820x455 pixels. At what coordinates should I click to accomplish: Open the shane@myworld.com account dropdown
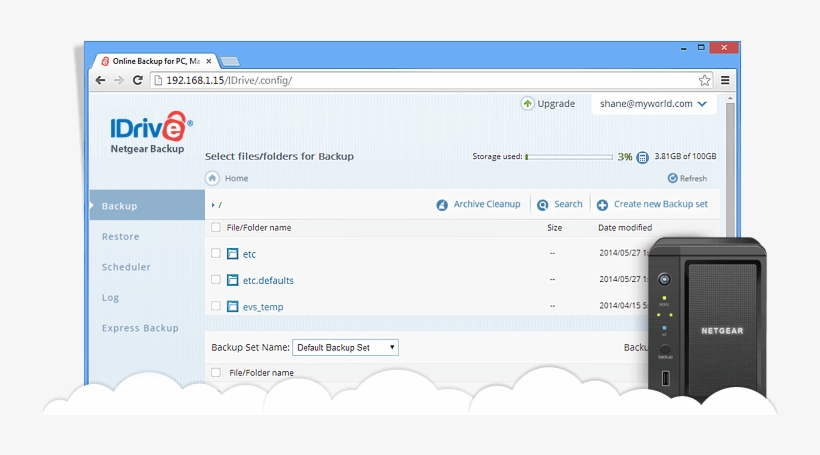click(653, 104)
